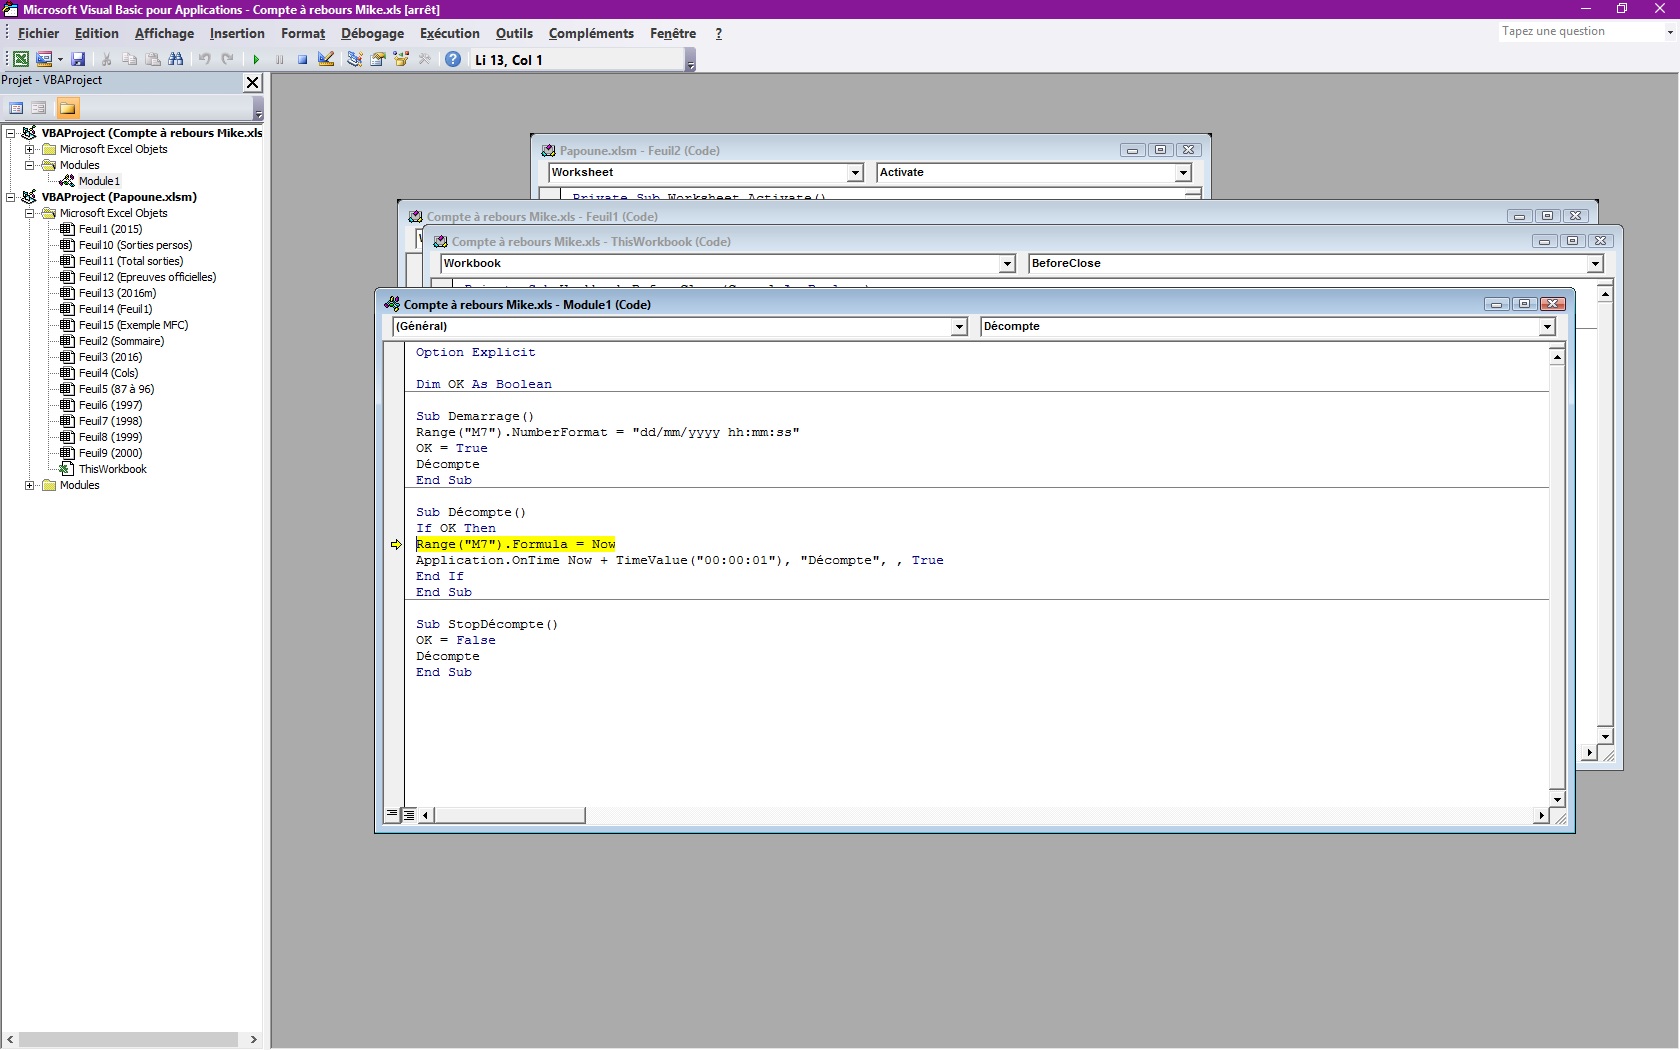Toggle Full Module View button in Module1 window

[409, 815]
